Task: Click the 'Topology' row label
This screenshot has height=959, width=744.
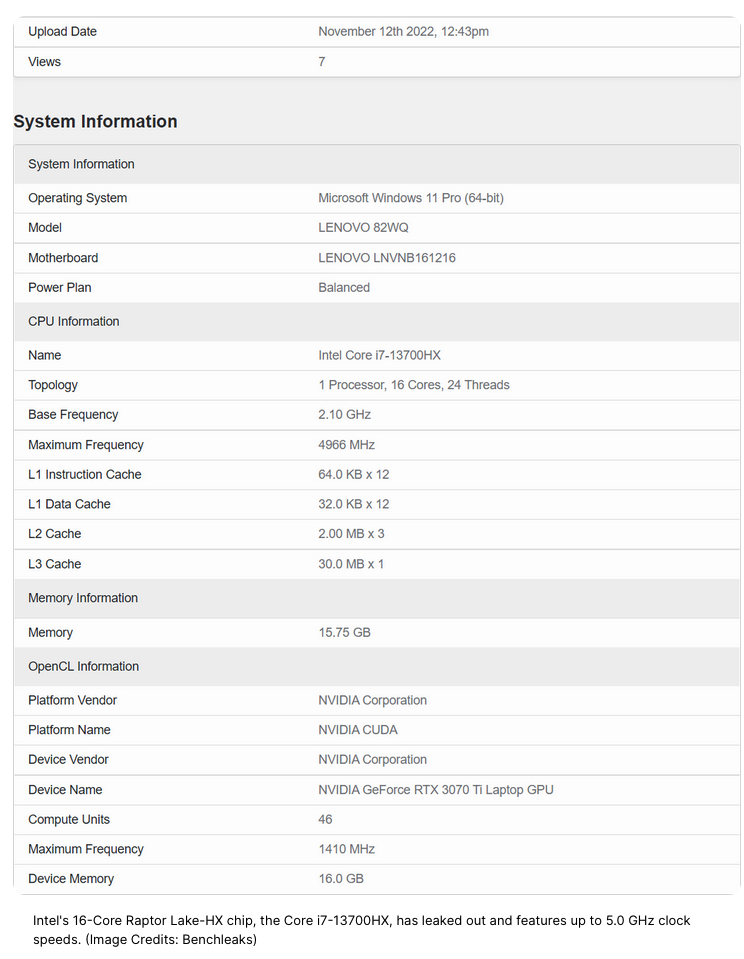Action: click(53, 385)
